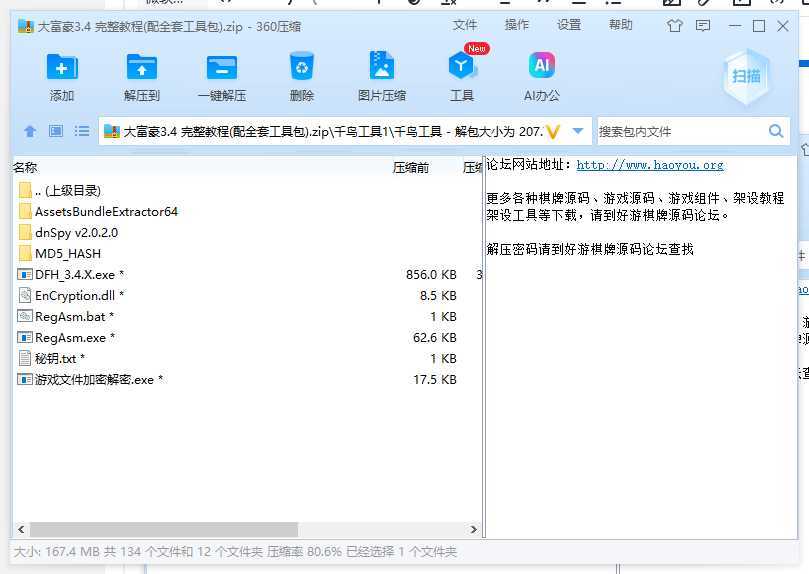Close the 360压缩 window
Viewport: 809px width, 574px height.
[783, 26]
